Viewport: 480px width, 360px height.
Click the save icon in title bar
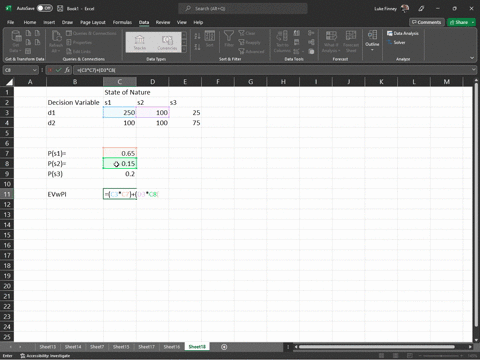[x=60, y=9]
